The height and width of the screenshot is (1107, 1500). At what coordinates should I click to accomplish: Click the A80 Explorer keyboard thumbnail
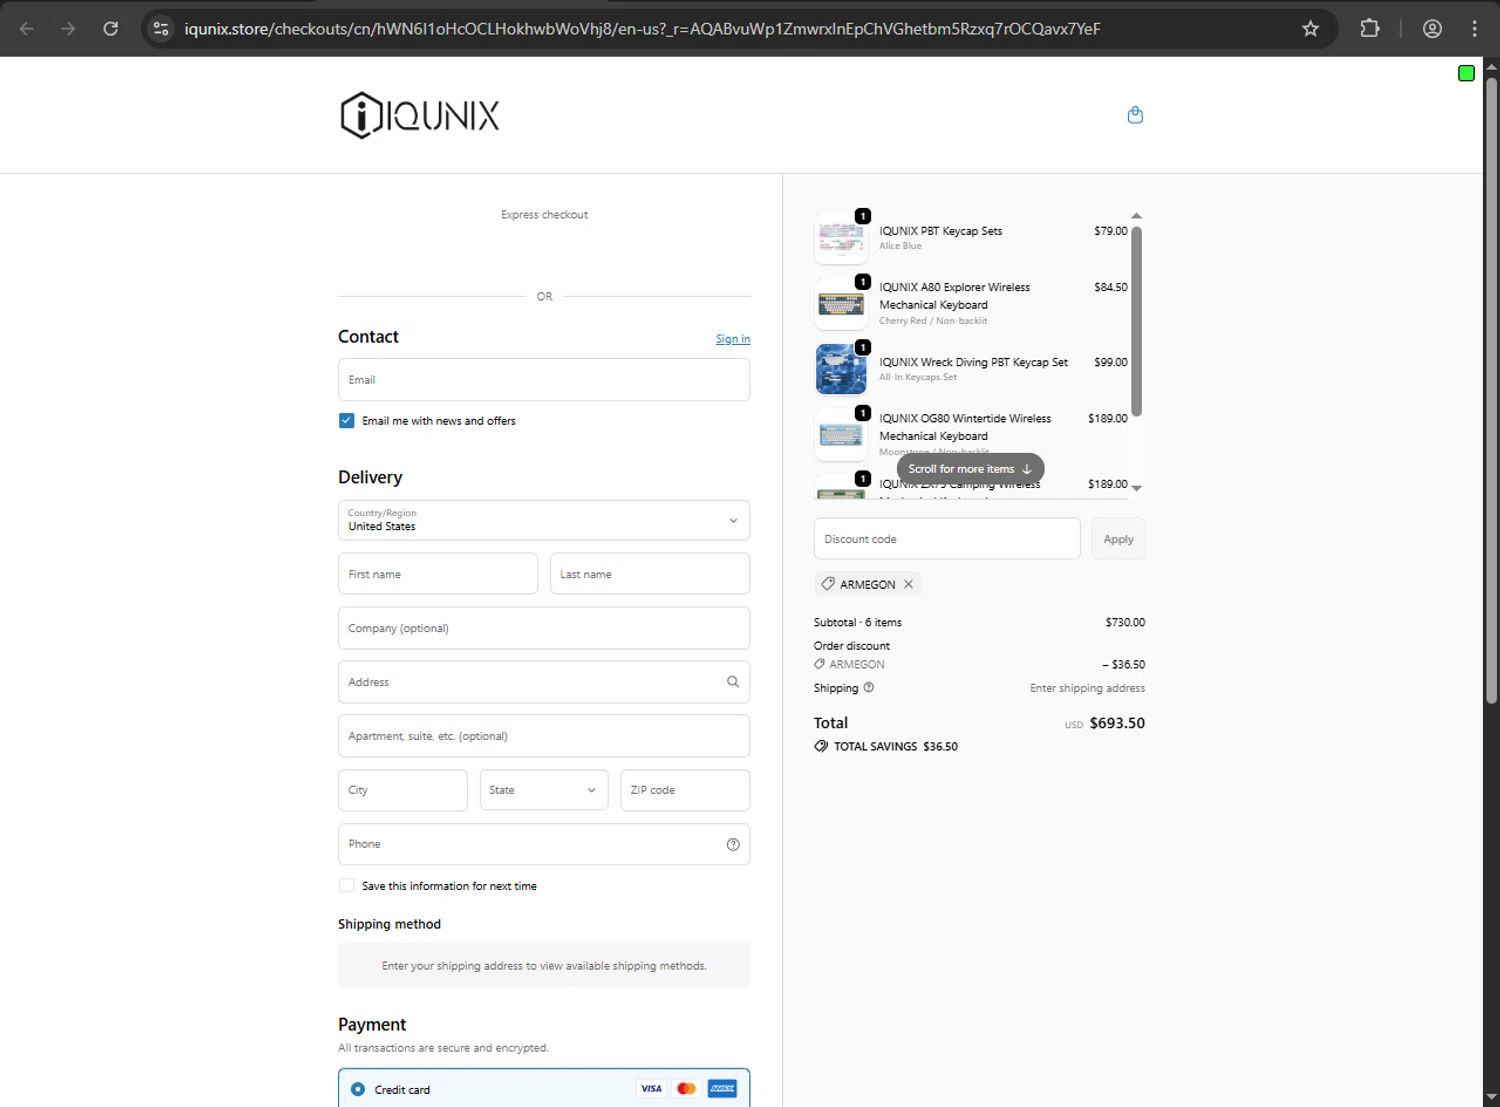coord(841,304)
